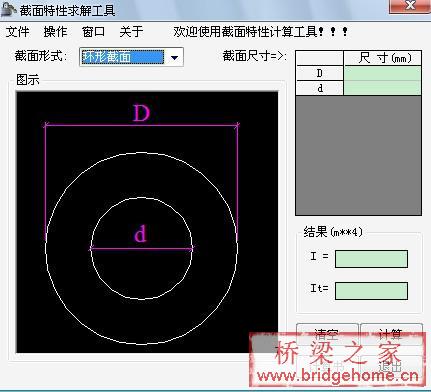Click the gray empty table area
Viewport: 431px width, 392px height.
359,156
